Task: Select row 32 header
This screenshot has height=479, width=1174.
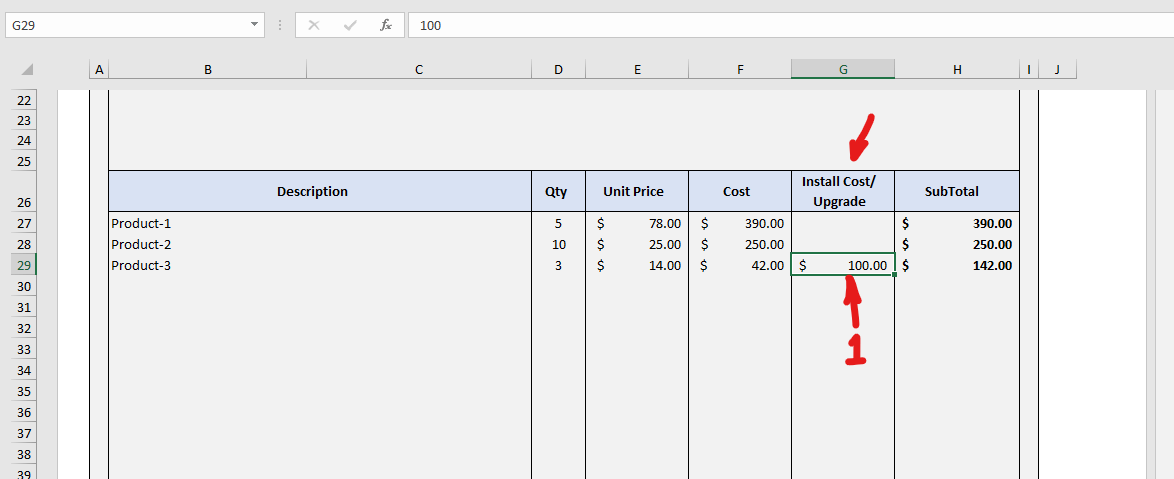Action: [24, 328]
